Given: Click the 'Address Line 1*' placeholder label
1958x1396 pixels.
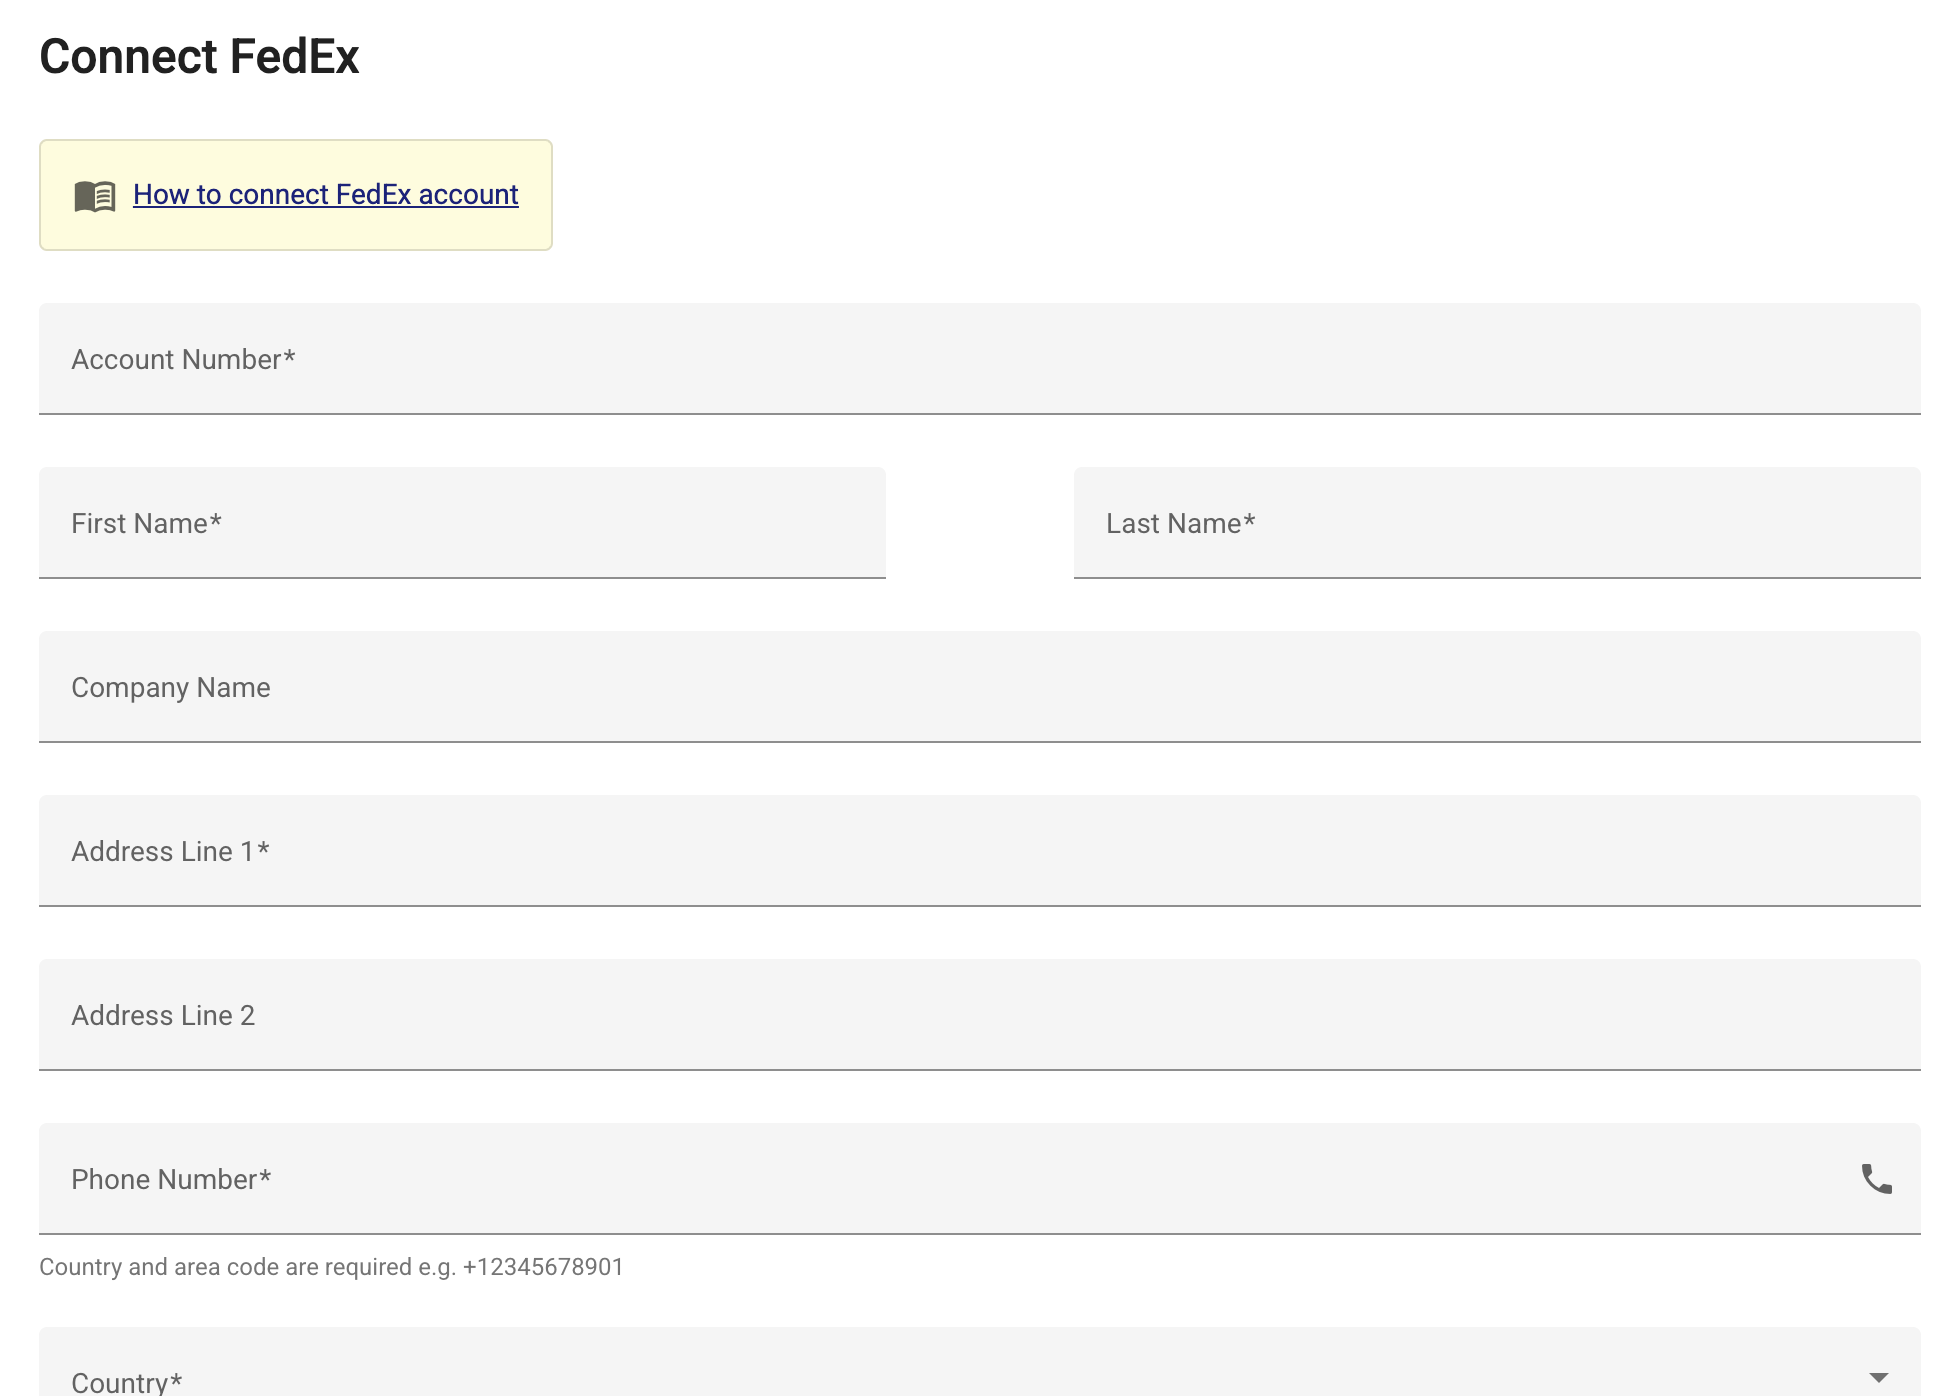Looking at the screenshot, I should pos(170,851).
